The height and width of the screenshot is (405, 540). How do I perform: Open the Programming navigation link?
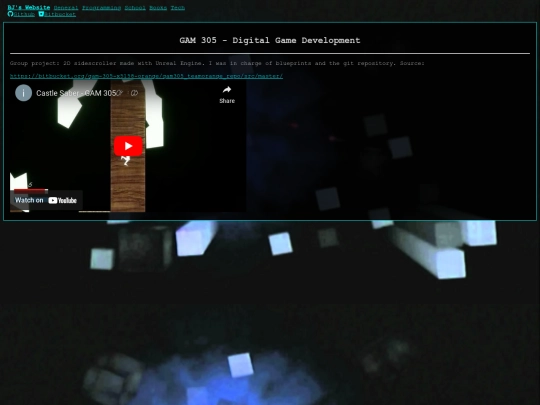tap(101, 8)
